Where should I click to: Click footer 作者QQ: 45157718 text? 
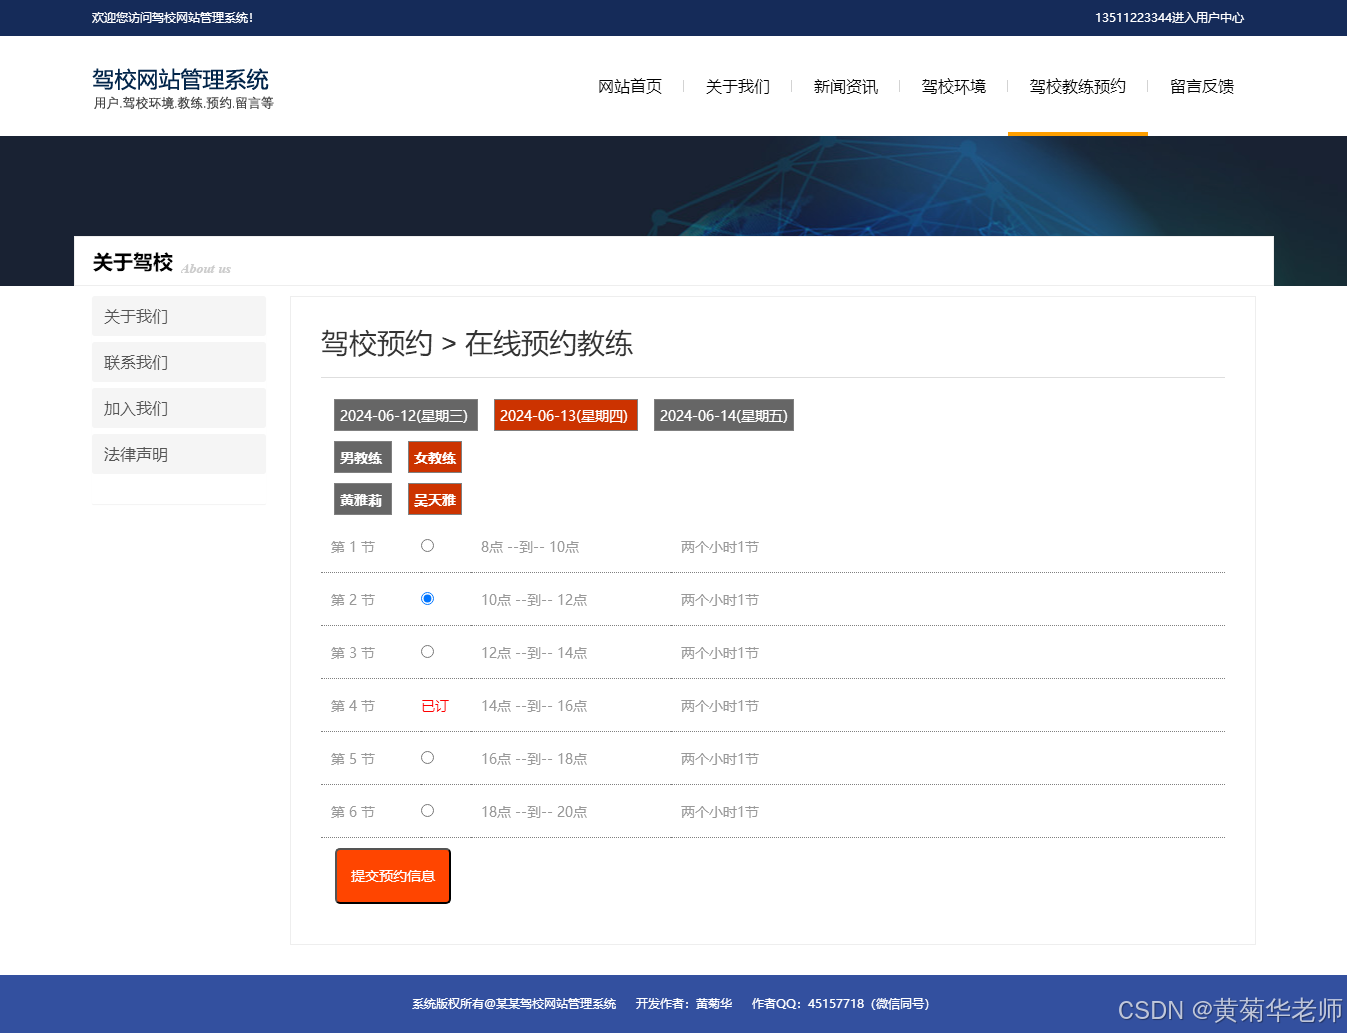click(841, 1004)
